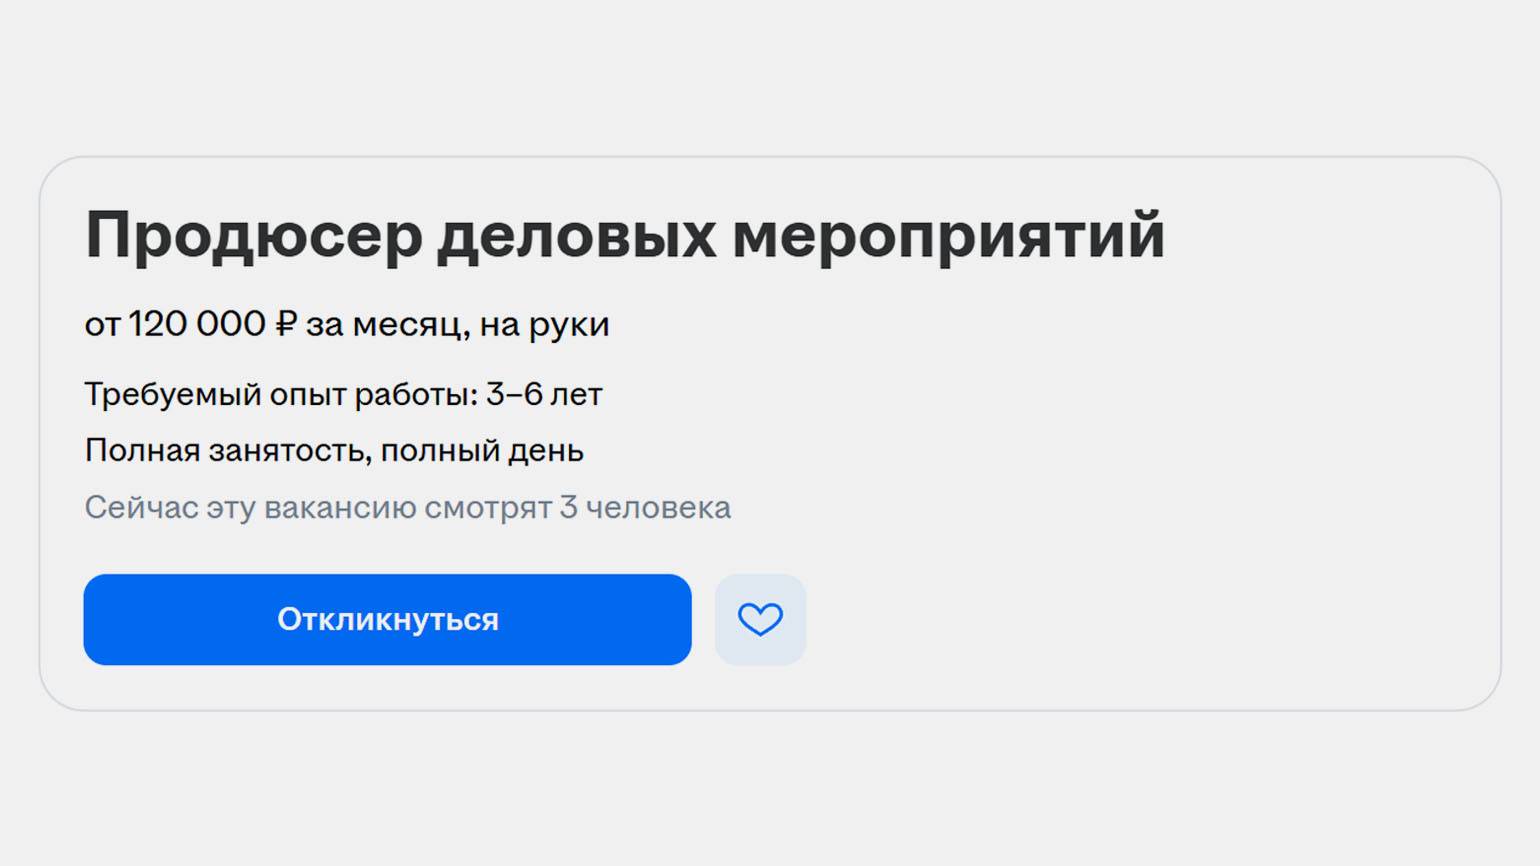Click the word Продюсер in the heading
The width and height of the screenshot is (1540, 866).
coord(254,236)
